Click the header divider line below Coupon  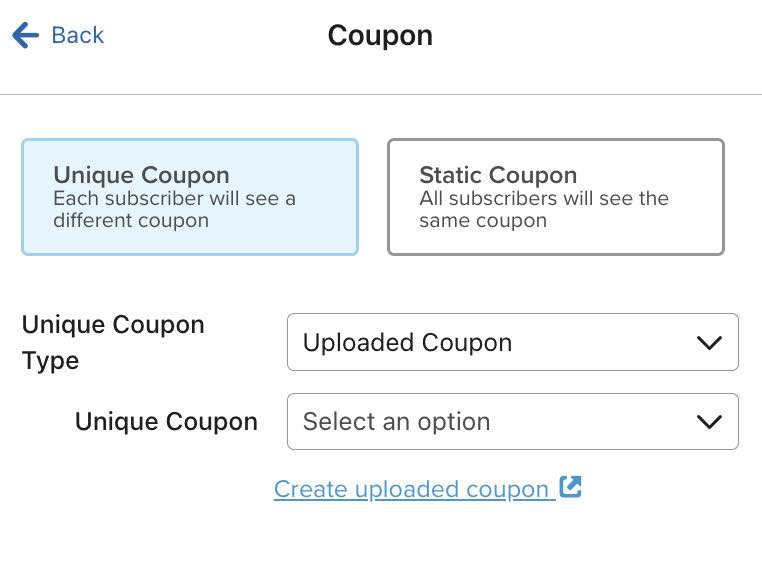point(380,95)
